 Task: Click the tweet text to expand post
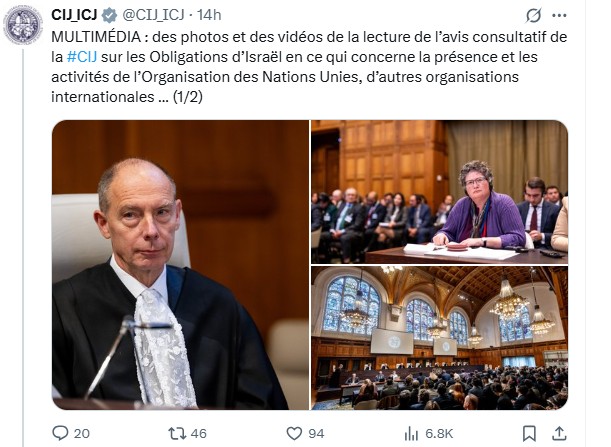309,67
